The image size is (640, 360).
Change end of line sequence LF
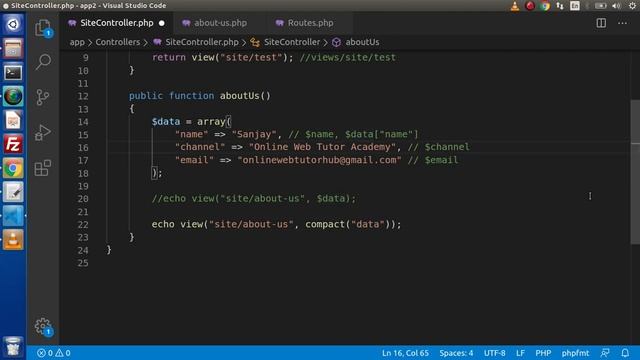pyautogui.click(x=520, y=353)
